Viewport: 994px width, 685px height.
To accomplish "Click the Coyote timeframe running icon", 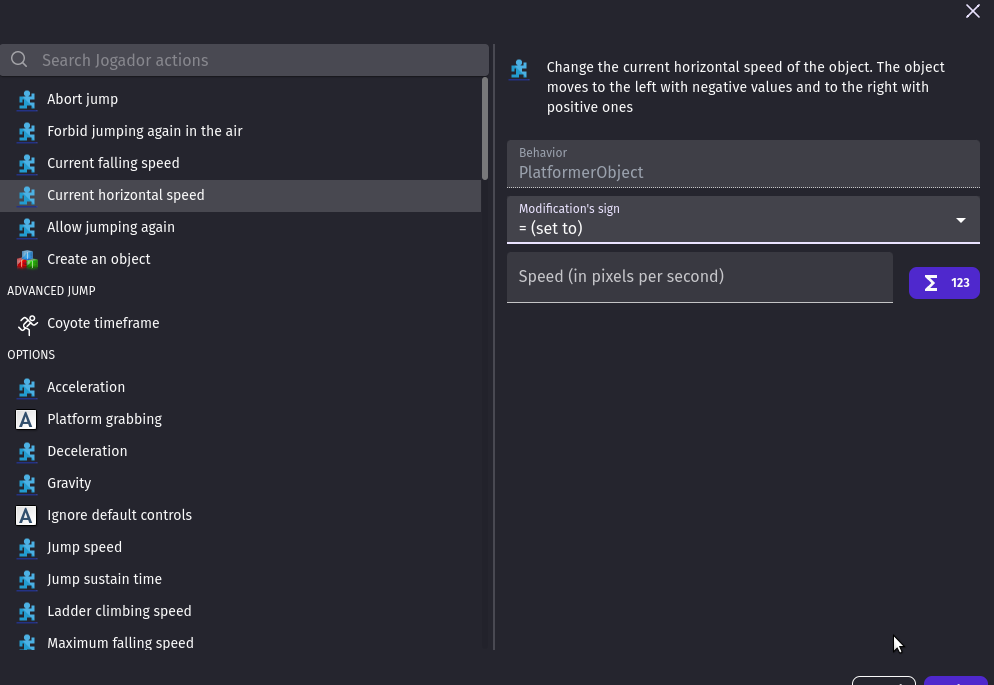I will [x=27, y=324].
